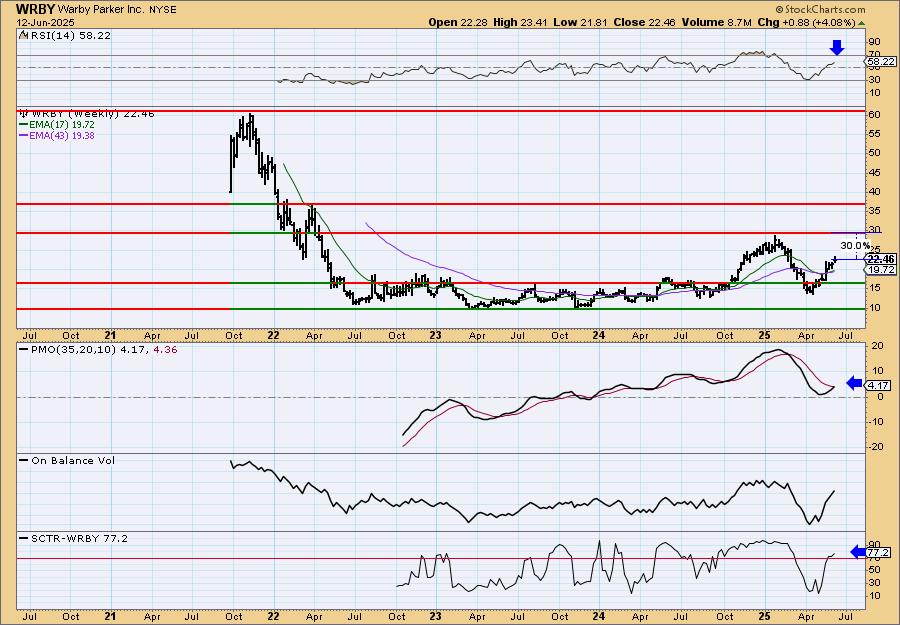Click the price bar icon before WRBY (Weekly)
Screen dimensions: 900x625
click(x=25, y=114)
